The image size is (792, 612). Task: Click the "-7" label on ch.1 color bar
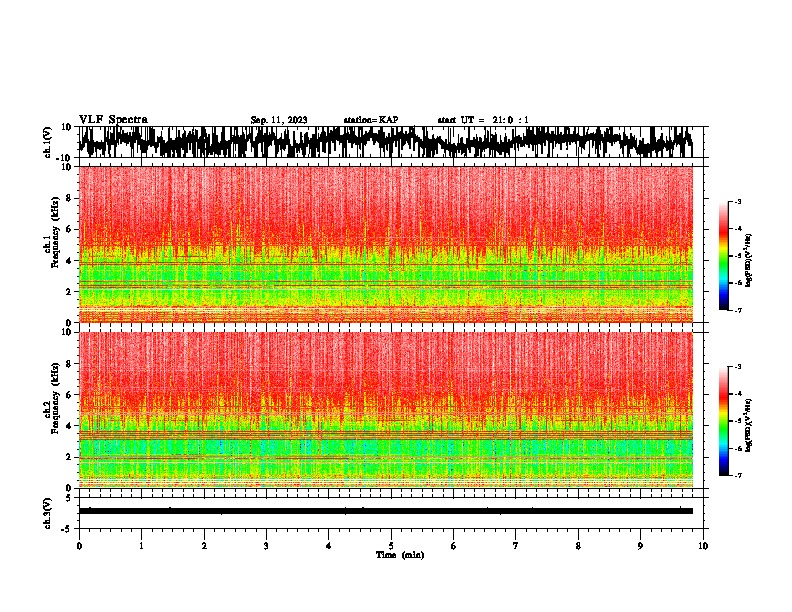click(x=738, y=310)
